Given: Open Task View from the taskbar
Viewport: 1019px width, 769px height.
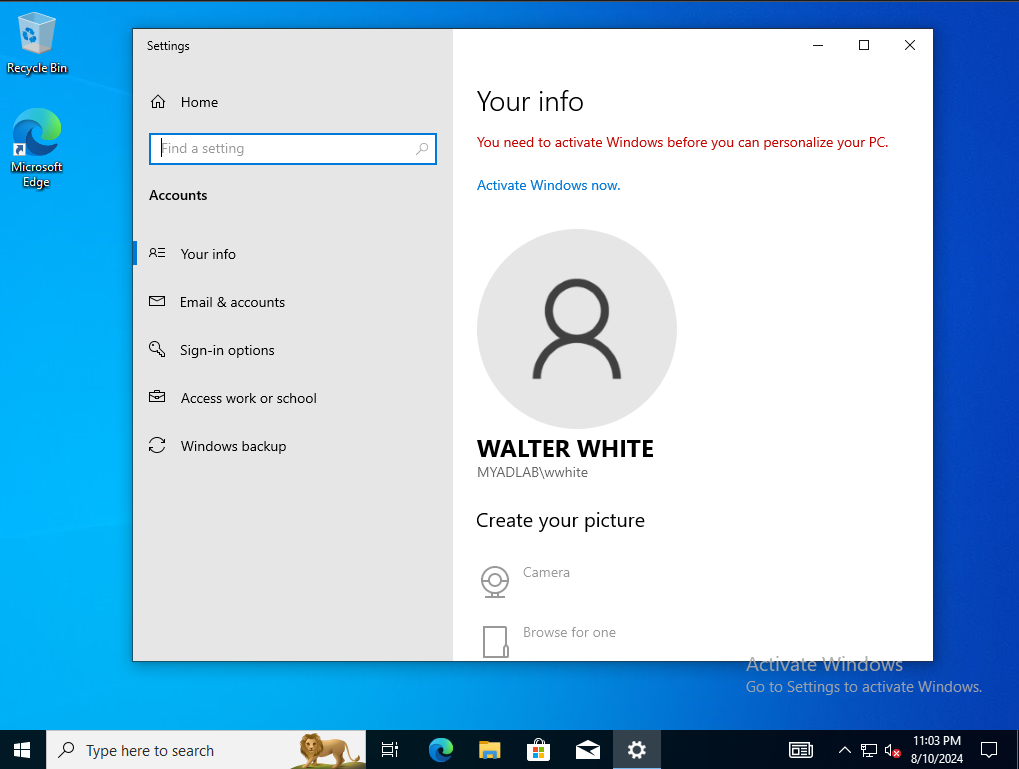Looking at the screenshot, I should (x=389, y=750).
